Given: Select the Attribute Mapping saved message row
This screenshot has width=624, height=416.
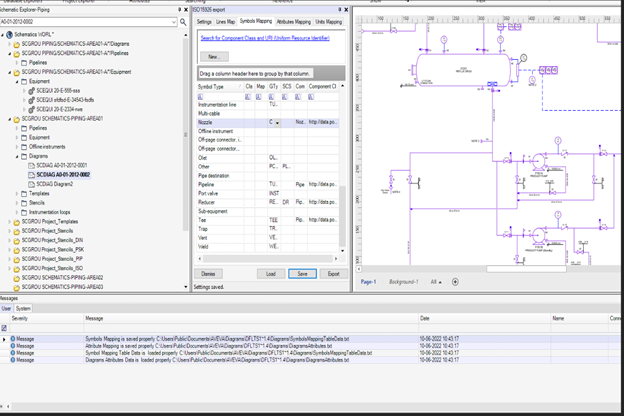Looking at the screenshot, I should [x=310, y=346].
